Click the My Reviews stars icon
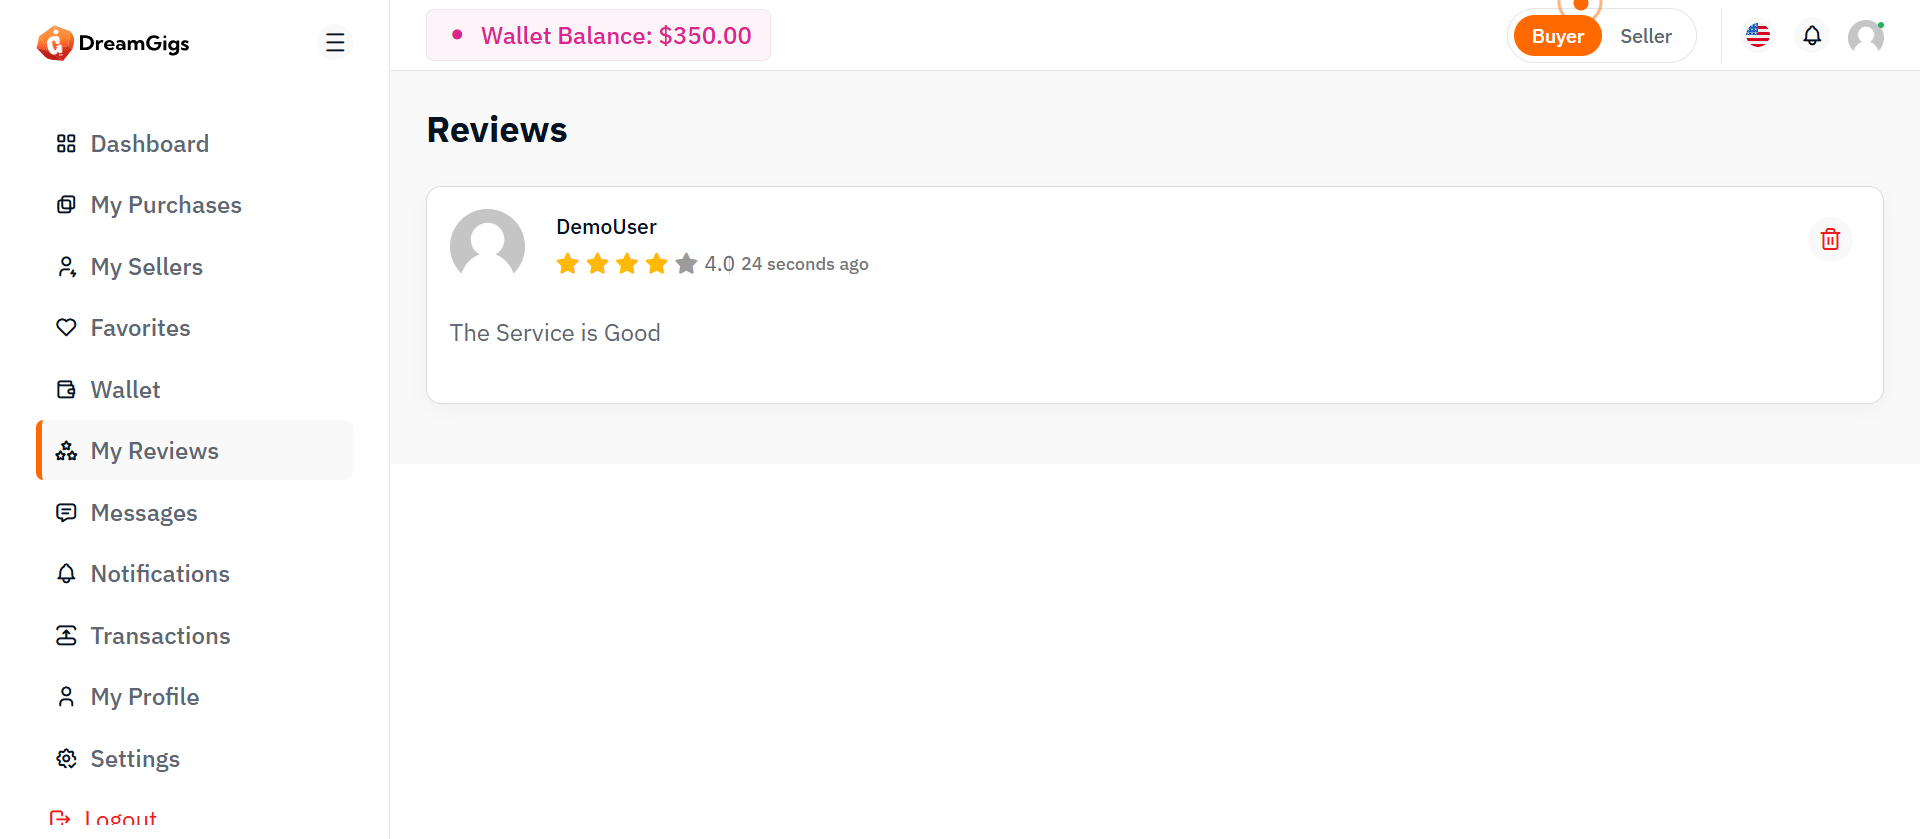 point(66,451)
